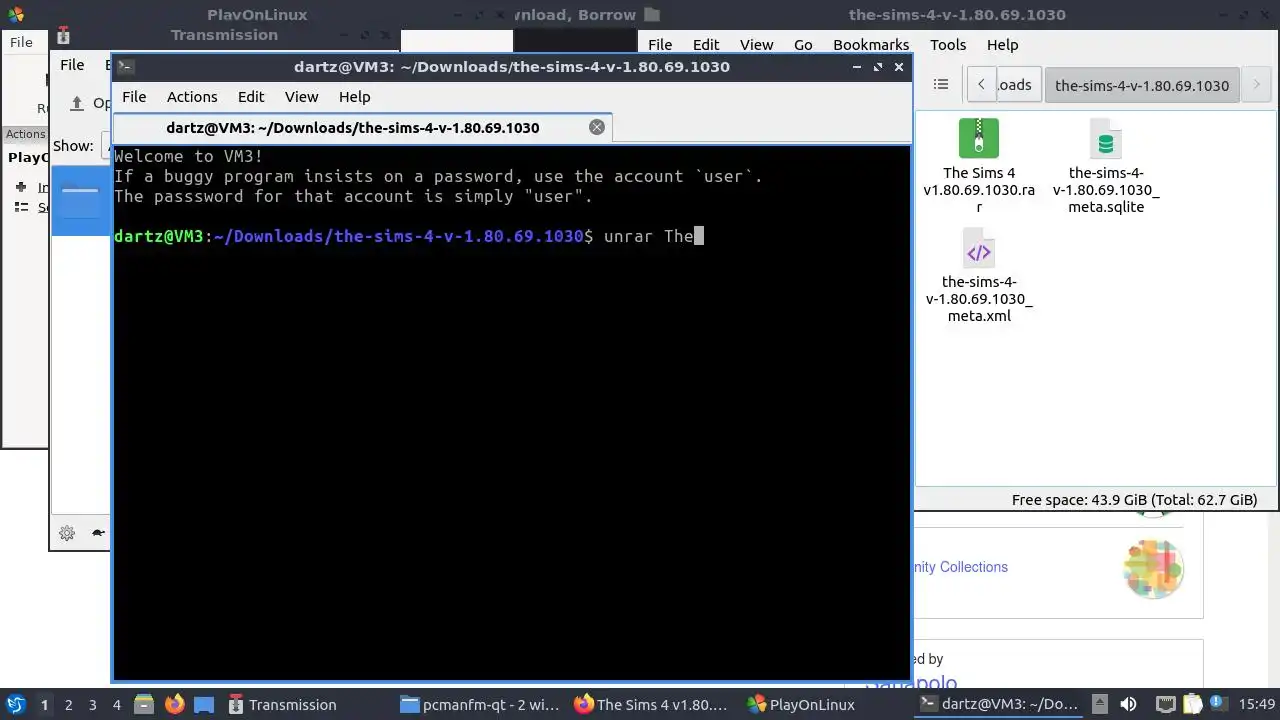
Task: Click the Transmission settings gear icon
Action: pyautogui.click(x=67, y=533)
